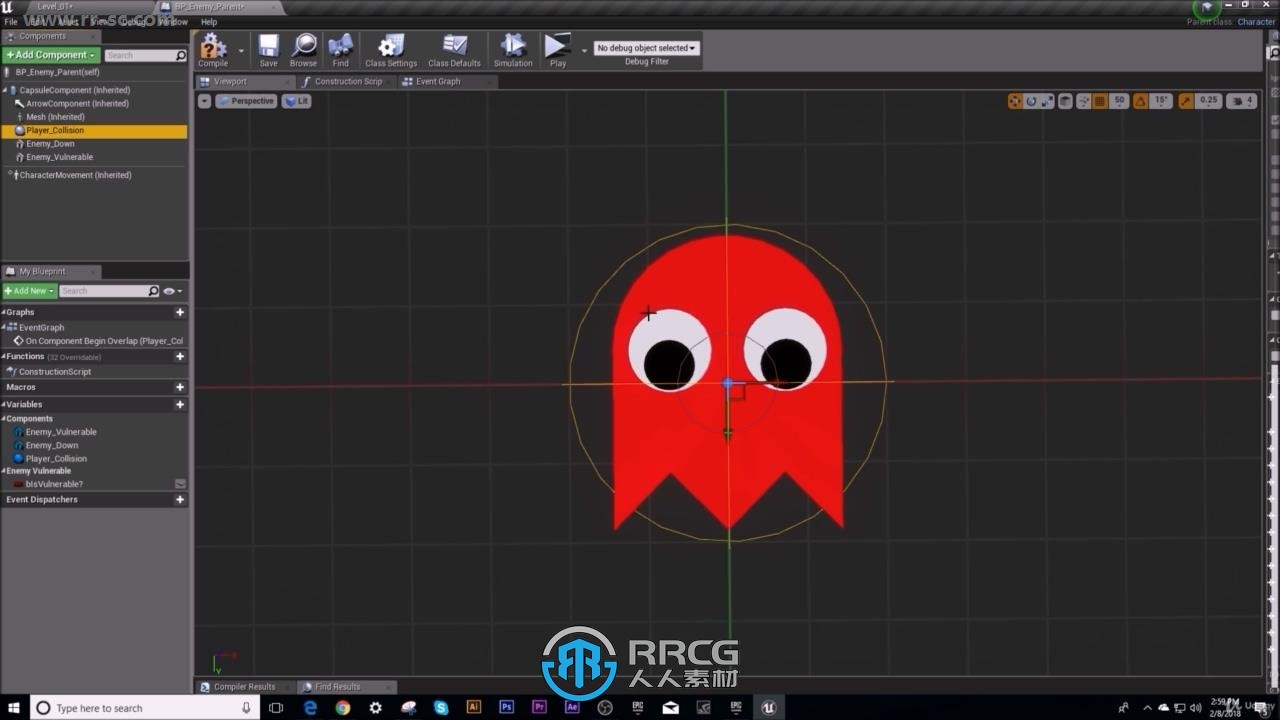Select the translate transform tool icon
Image resolution: width=1280 pixels, height=720 pixels.
(x=1015, y=101)
